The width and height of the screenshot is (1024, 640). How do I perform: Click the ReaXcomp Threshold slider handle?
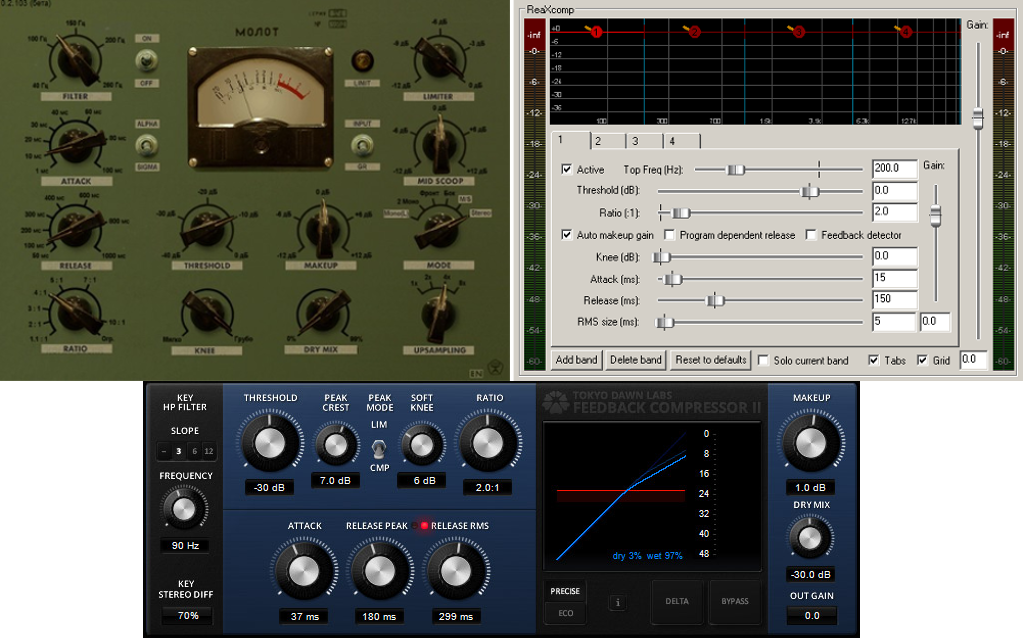pyautogui.click(x=810, y=191)
